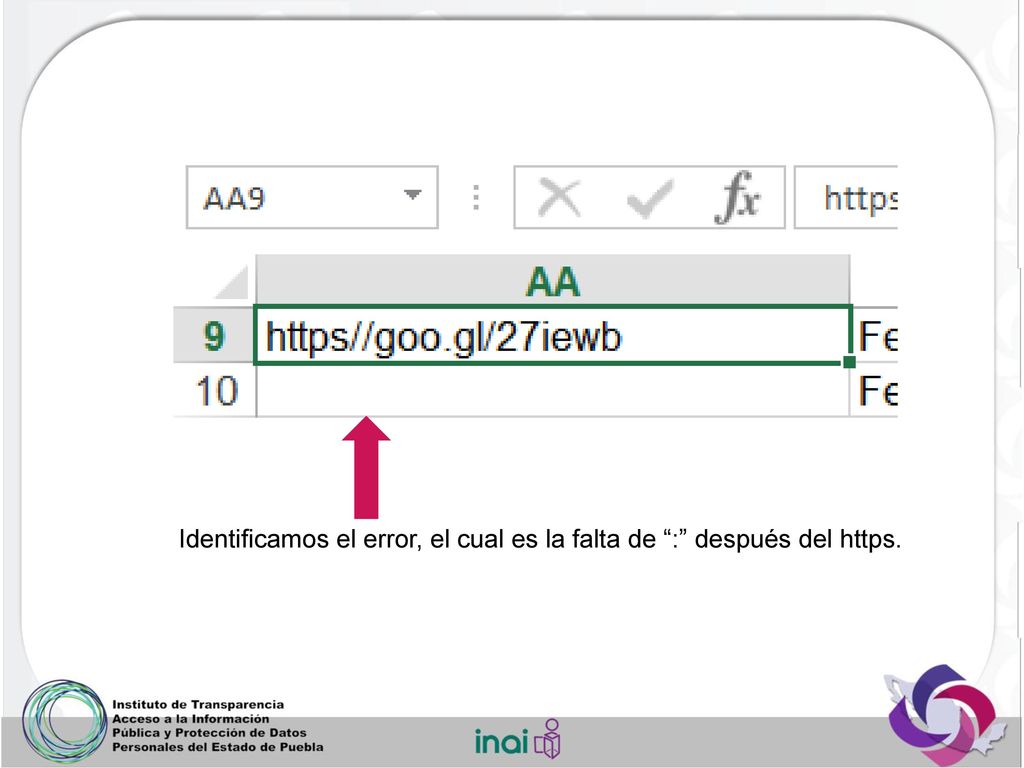This screenshot has height=768, width=1024.
Task: Click the Instituto de Transparencia circular logo
Action: [64, 721]
